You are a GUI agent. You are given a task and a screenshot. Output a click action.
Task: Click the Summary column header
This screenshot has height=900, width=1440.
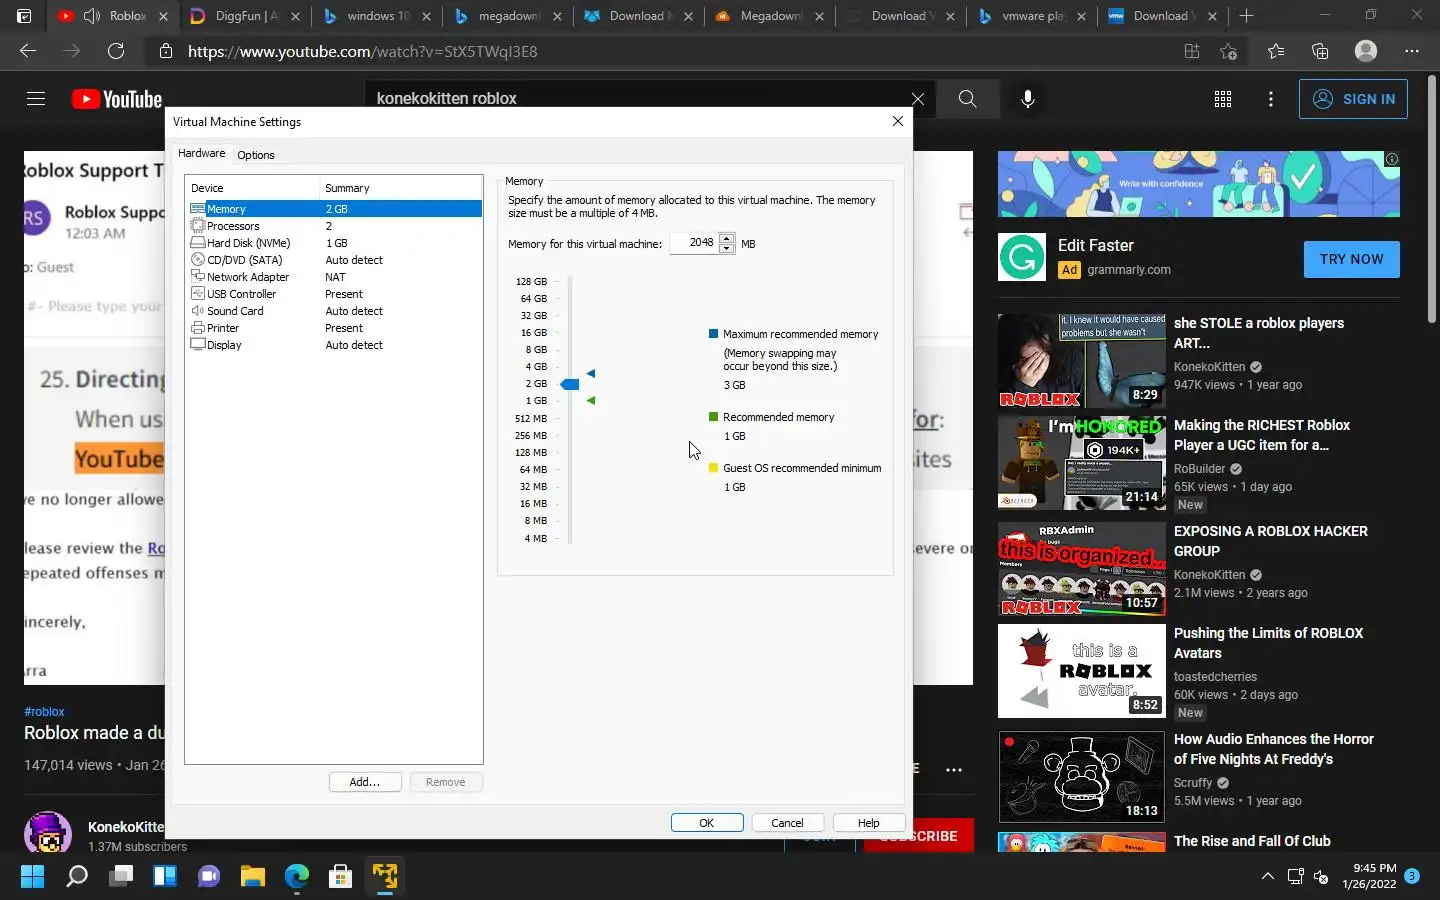[x=401, y=188]
